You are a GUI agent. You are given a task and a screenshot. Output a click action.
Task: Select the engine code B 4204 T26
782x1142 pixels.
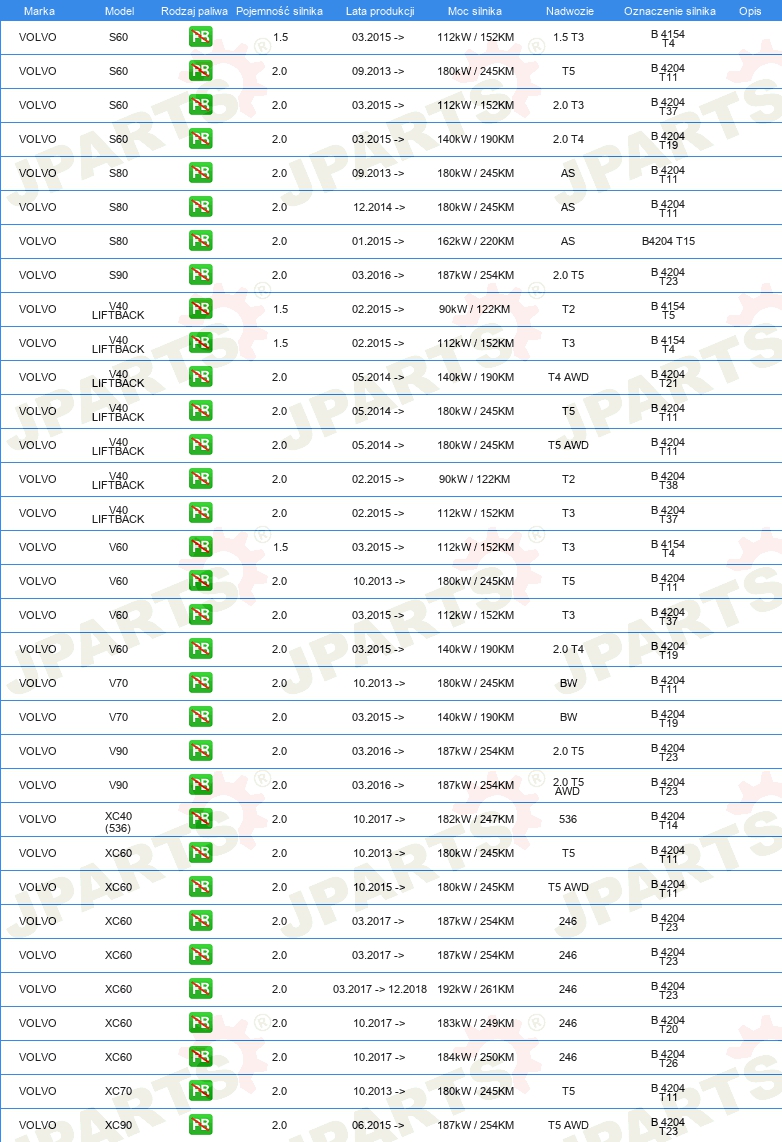(668, 1058)
